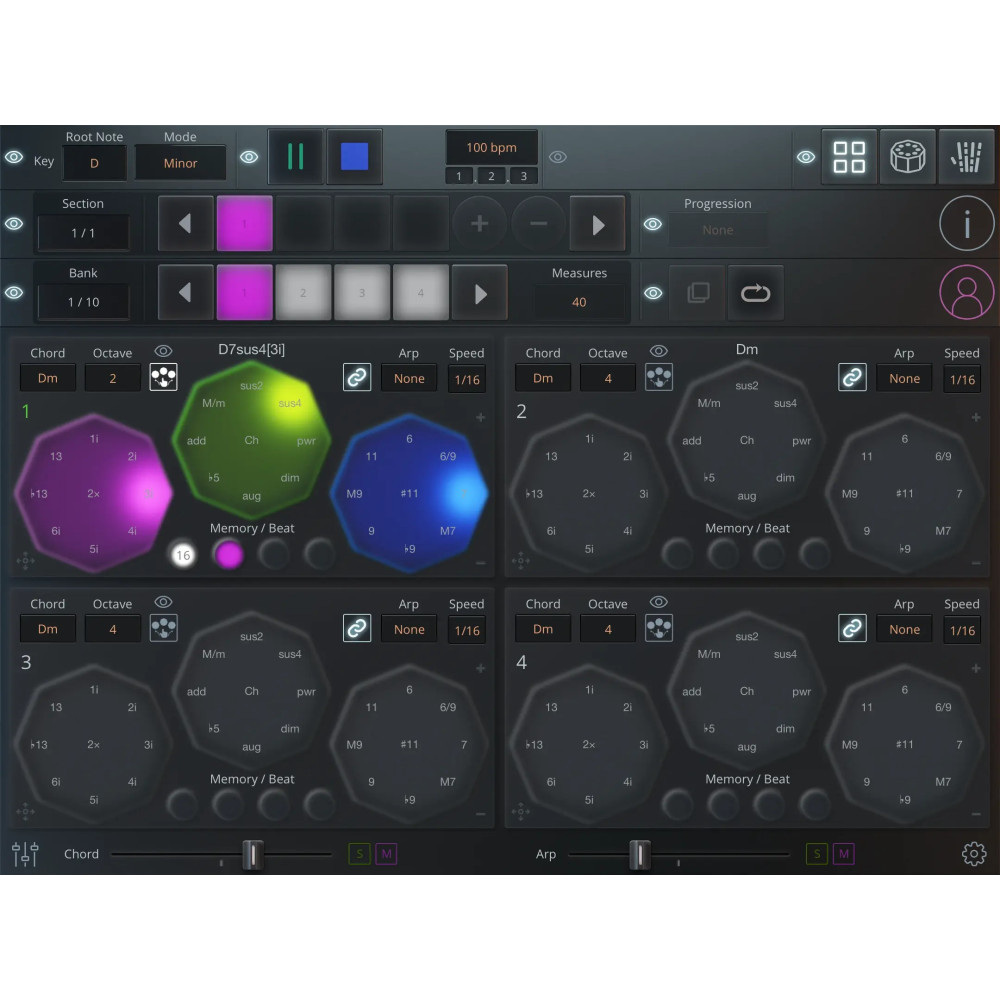Click the 100 bpm value field
The height and width of the screenshot is (1000, 1000).
point(492,147)
